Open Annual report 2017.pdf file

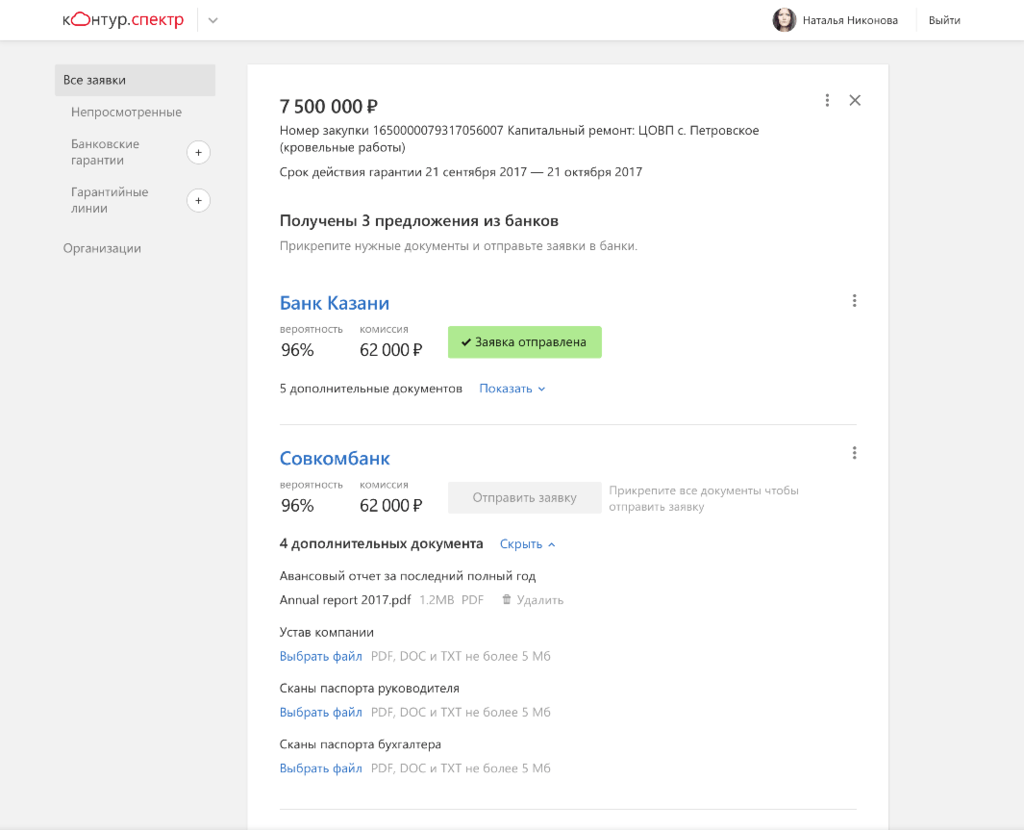click(345, 600)
